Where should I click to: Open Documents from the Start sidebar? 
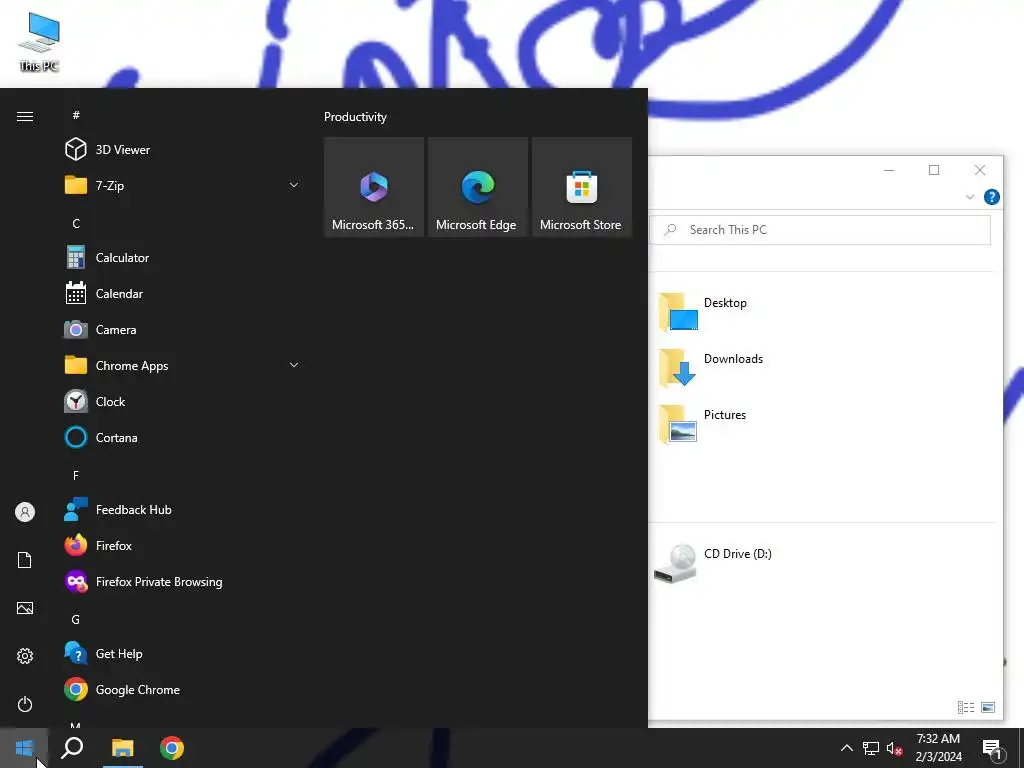coord(25,560)
